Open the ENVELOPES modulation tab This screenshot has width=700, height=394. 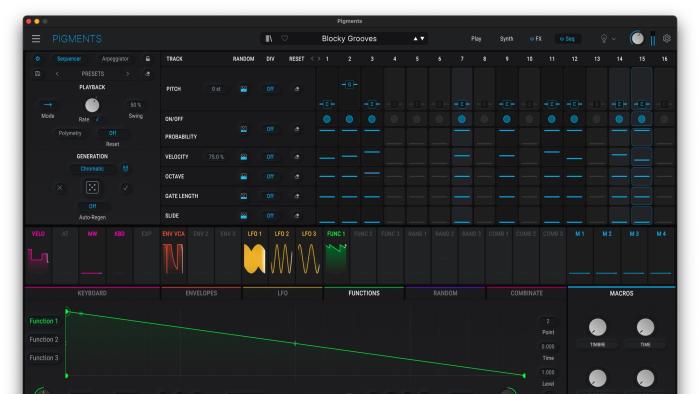click(x=201, y=293)
